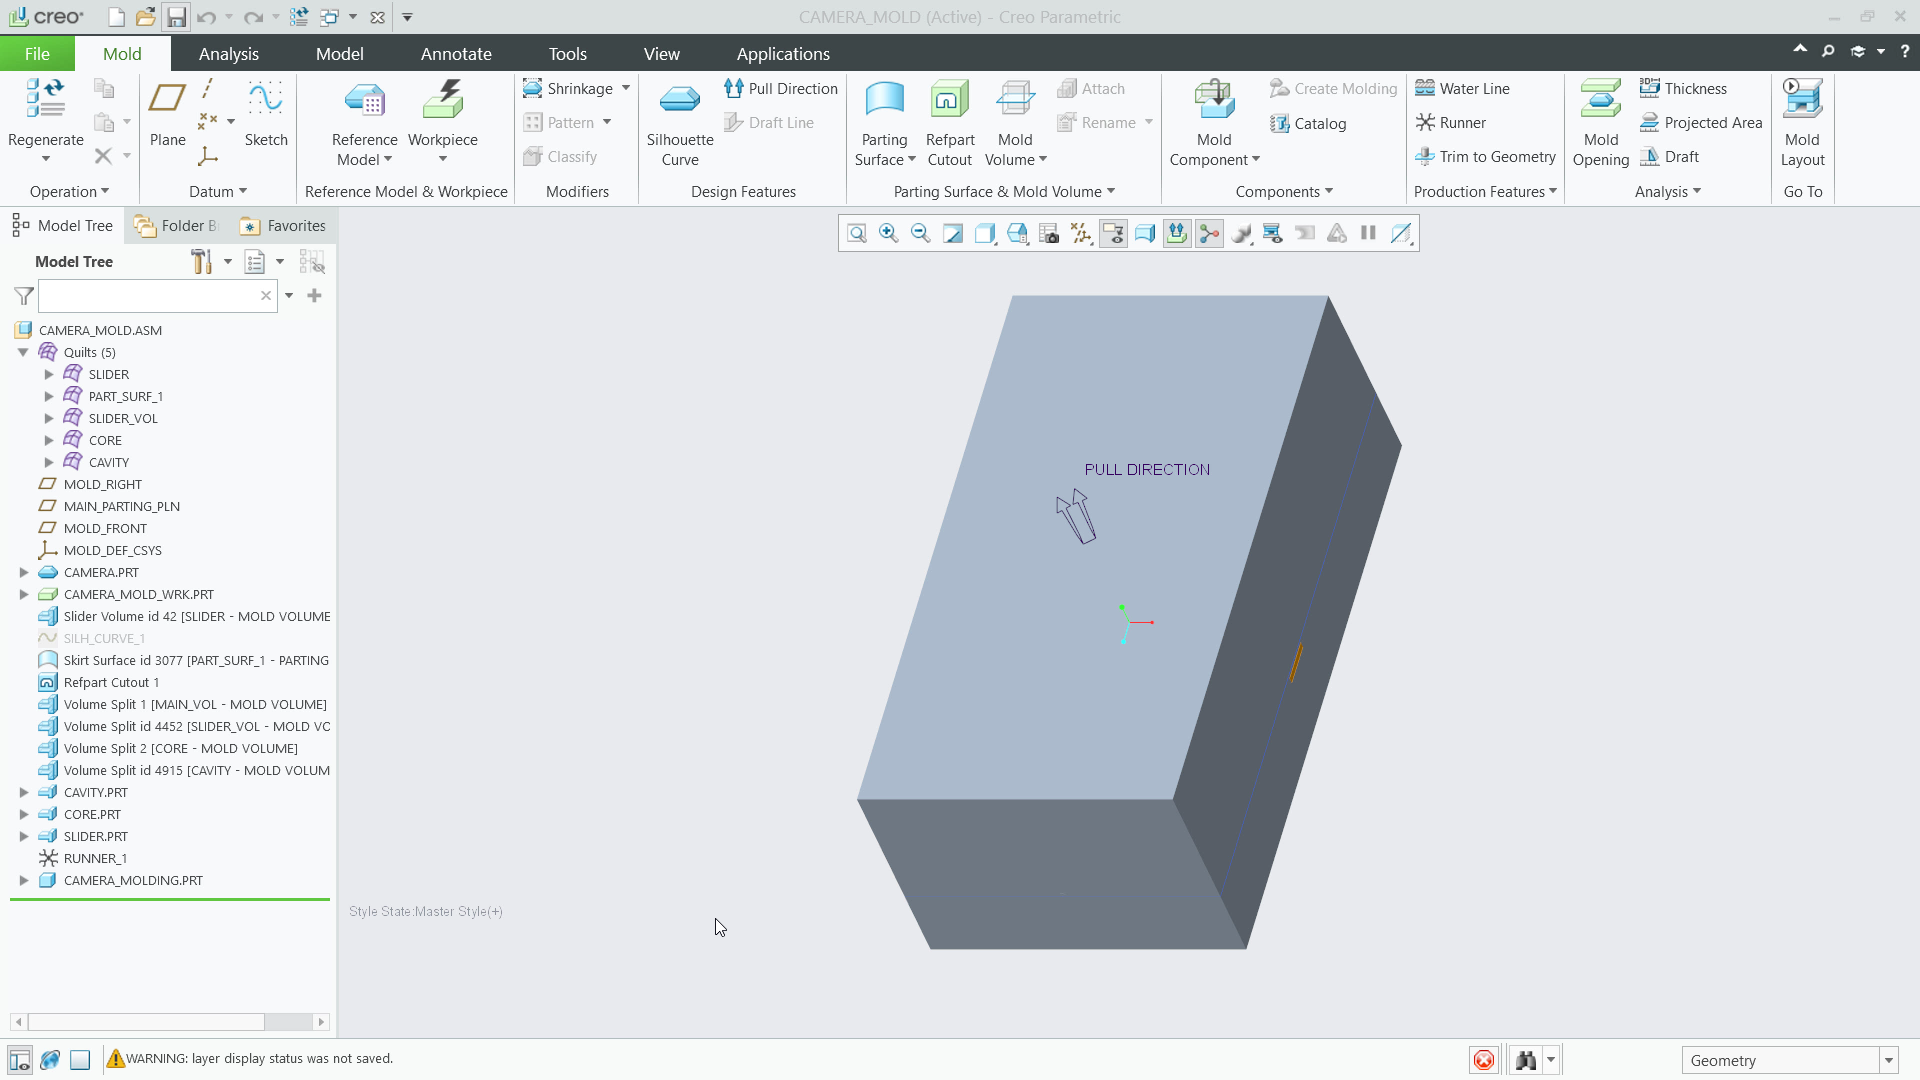Screen dimensions: 1920x1080
Task: Activate the Trim to Geometry tool
Action: click(1486, 157)
